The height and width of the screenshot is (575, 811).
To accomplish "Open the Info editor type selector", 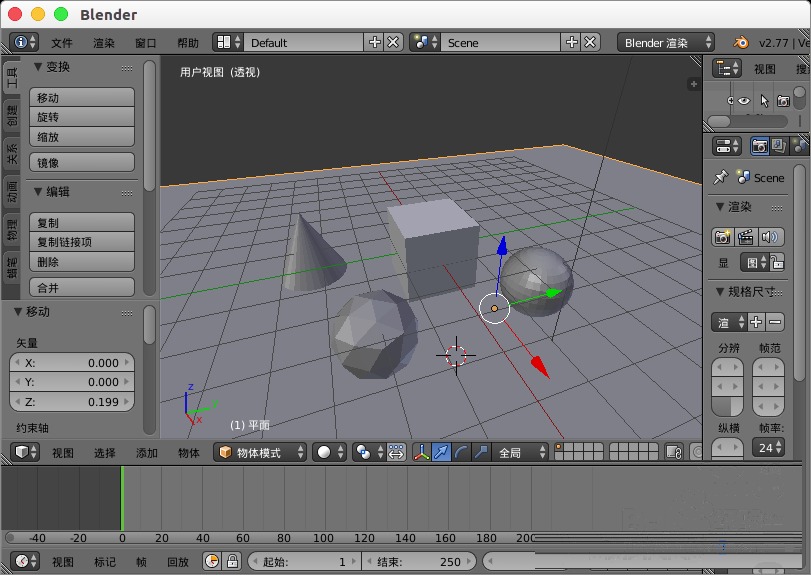I will [25, 42].
